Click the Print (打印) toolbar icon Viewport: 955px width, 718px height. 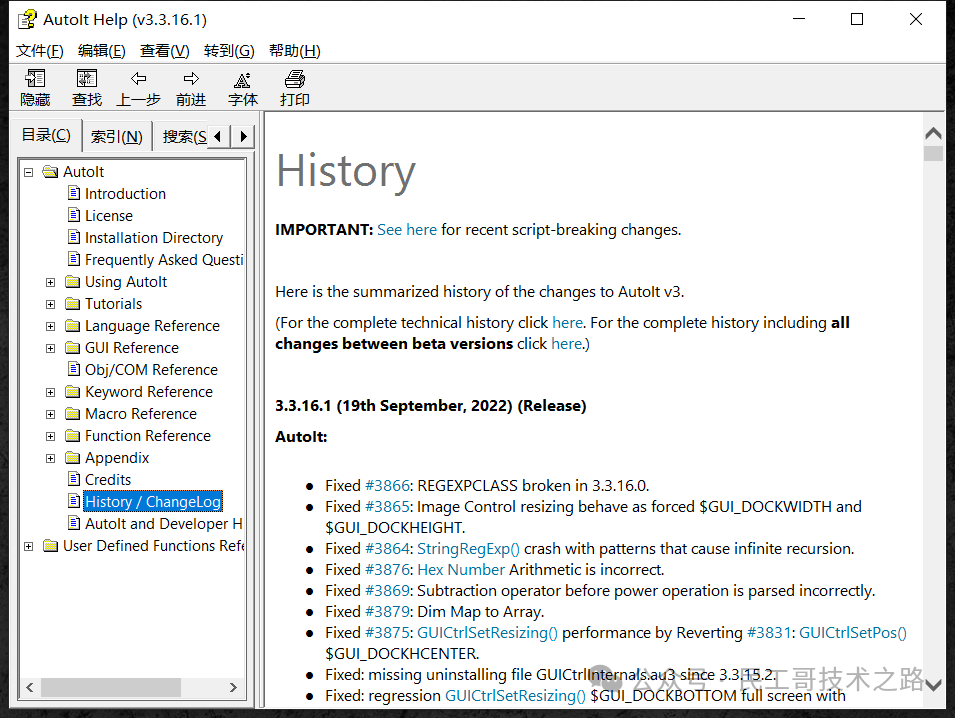click(x=295, y=79)
